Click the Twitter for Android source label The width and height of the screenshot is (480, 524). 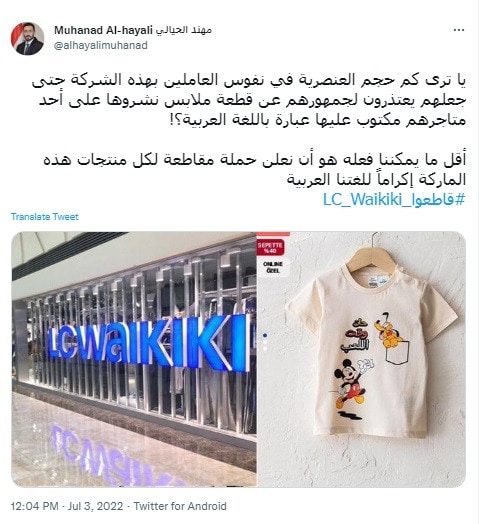click(180, 506)
